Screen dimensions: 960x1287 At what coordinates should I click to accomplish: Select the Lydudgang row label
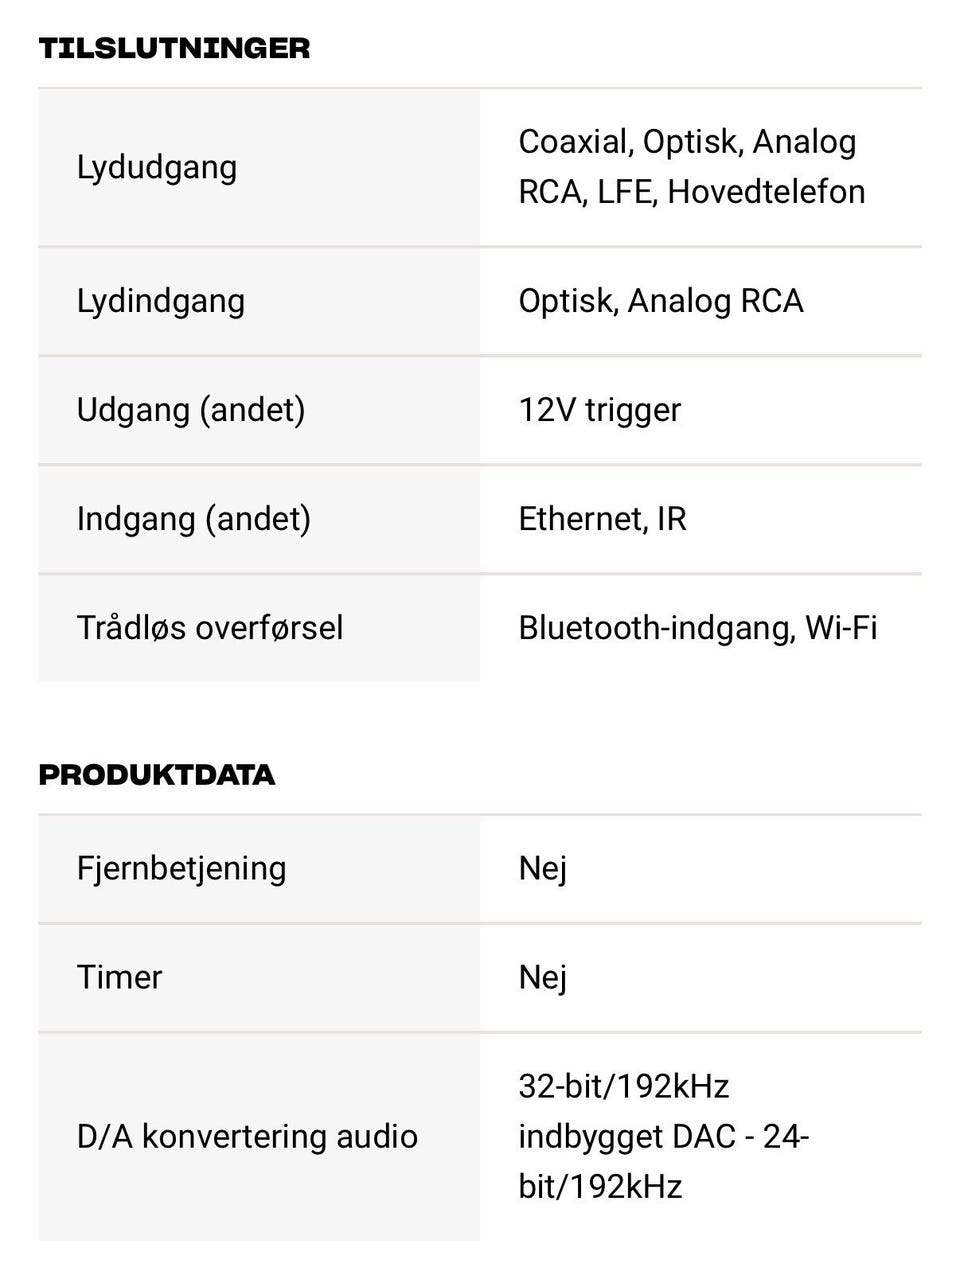coord(157,167)
